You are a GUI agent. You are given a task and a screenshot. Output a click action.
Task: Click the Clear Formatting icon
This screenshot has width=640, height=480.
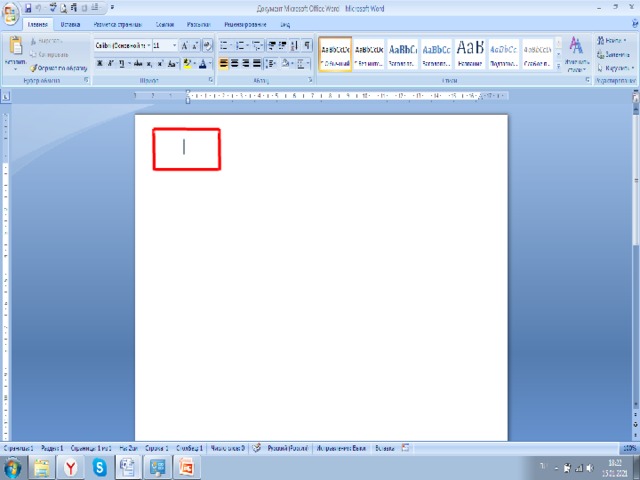point(207,46)
